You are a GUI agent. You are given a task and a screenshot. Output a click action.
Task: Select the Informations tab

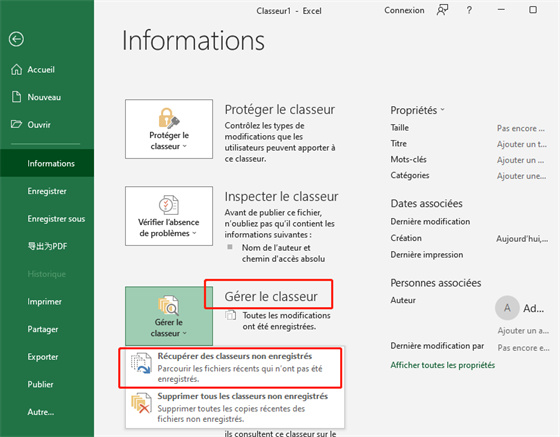[47, 163]
